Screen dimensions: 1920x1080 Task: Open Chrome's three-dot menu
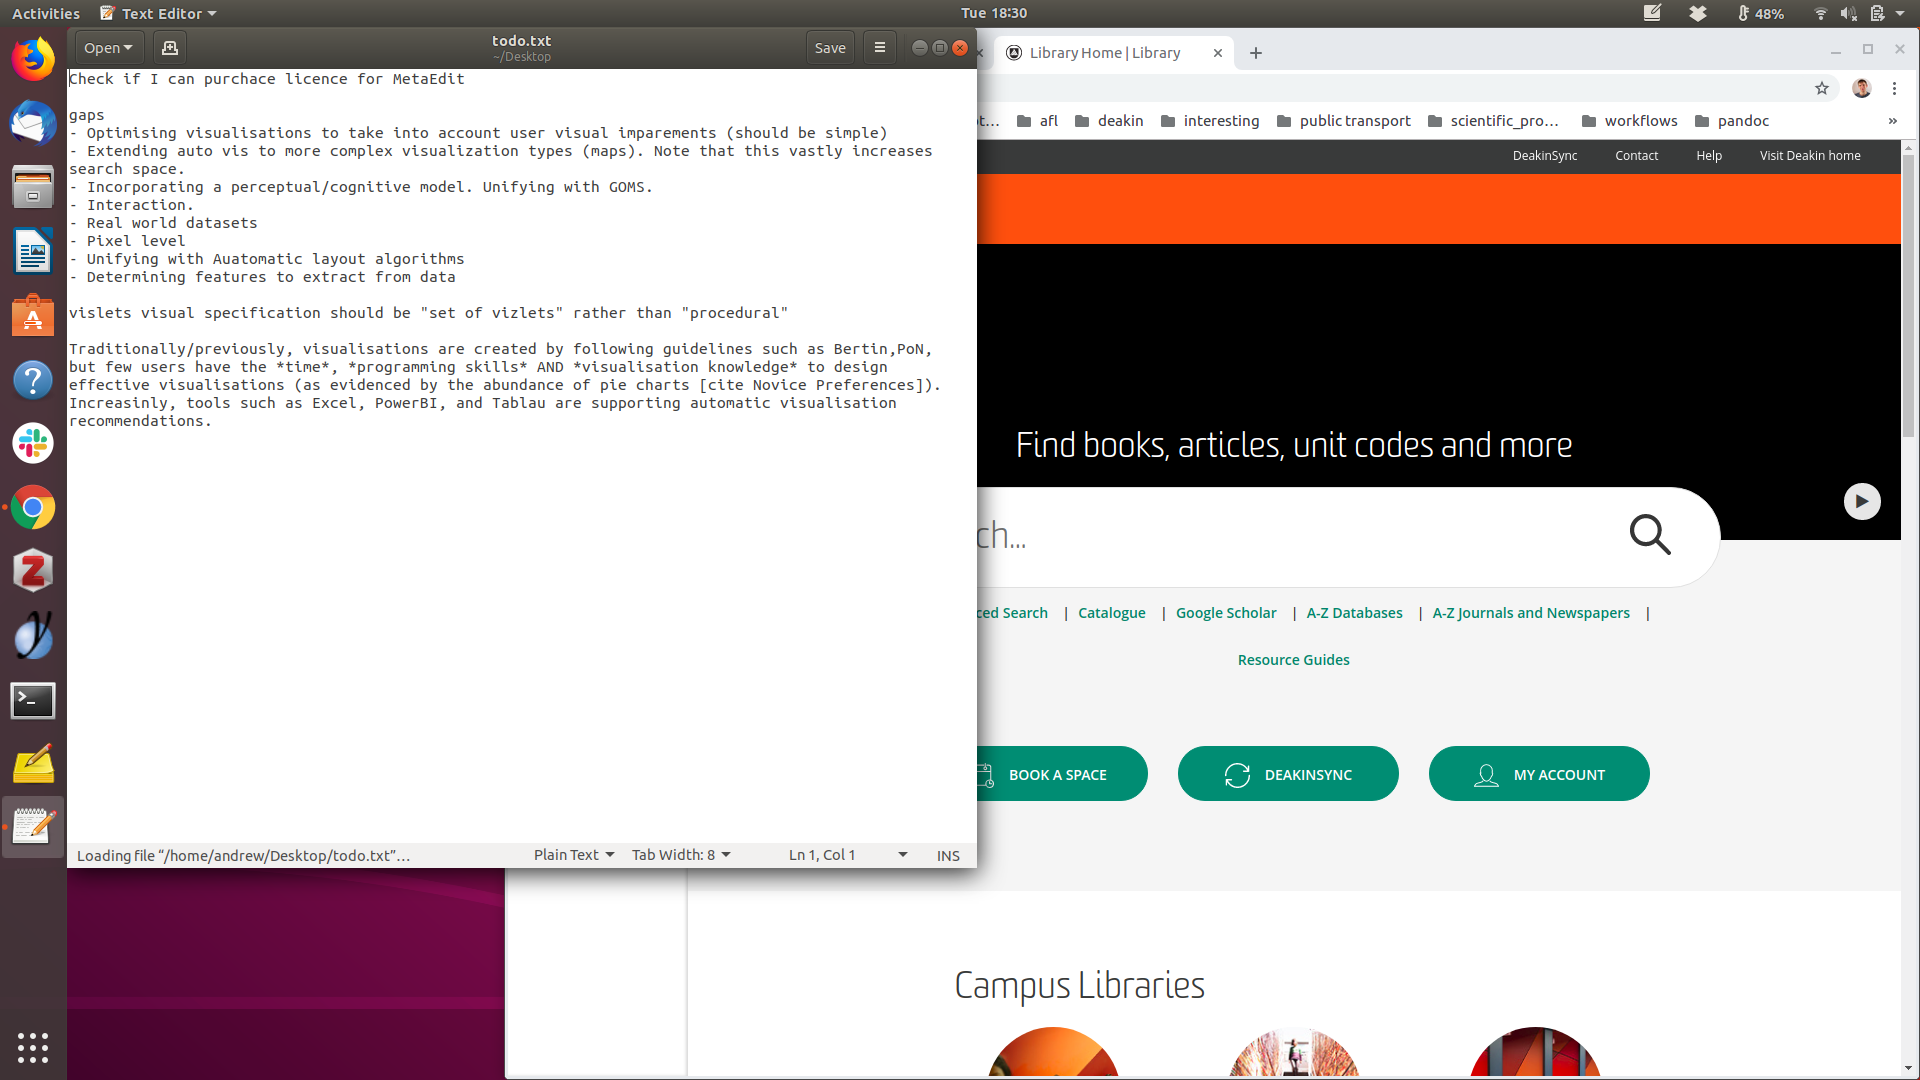(1894, 89)
